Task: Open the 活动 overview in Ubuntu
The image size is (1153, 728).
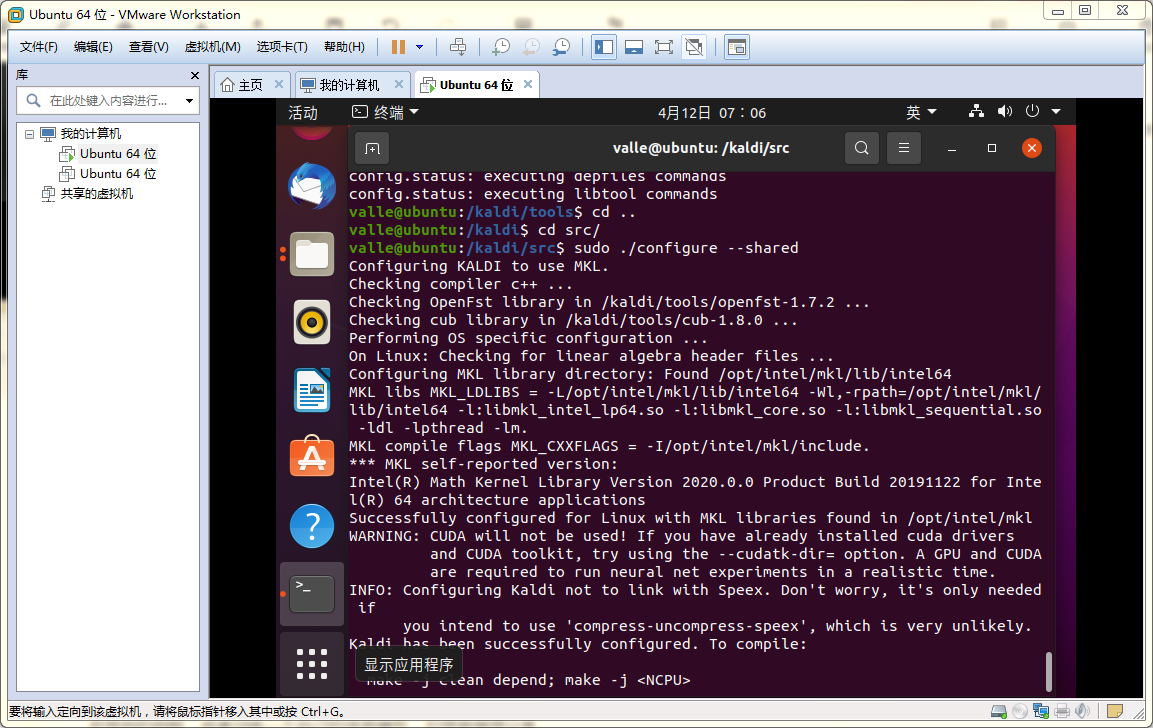Action: point(303,113)
